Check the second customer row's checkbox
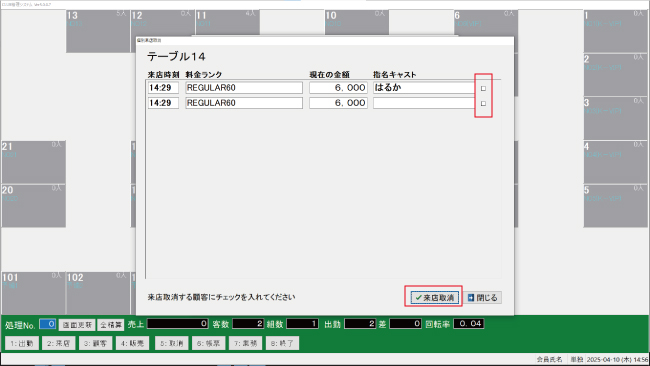 tap(483, 104)
